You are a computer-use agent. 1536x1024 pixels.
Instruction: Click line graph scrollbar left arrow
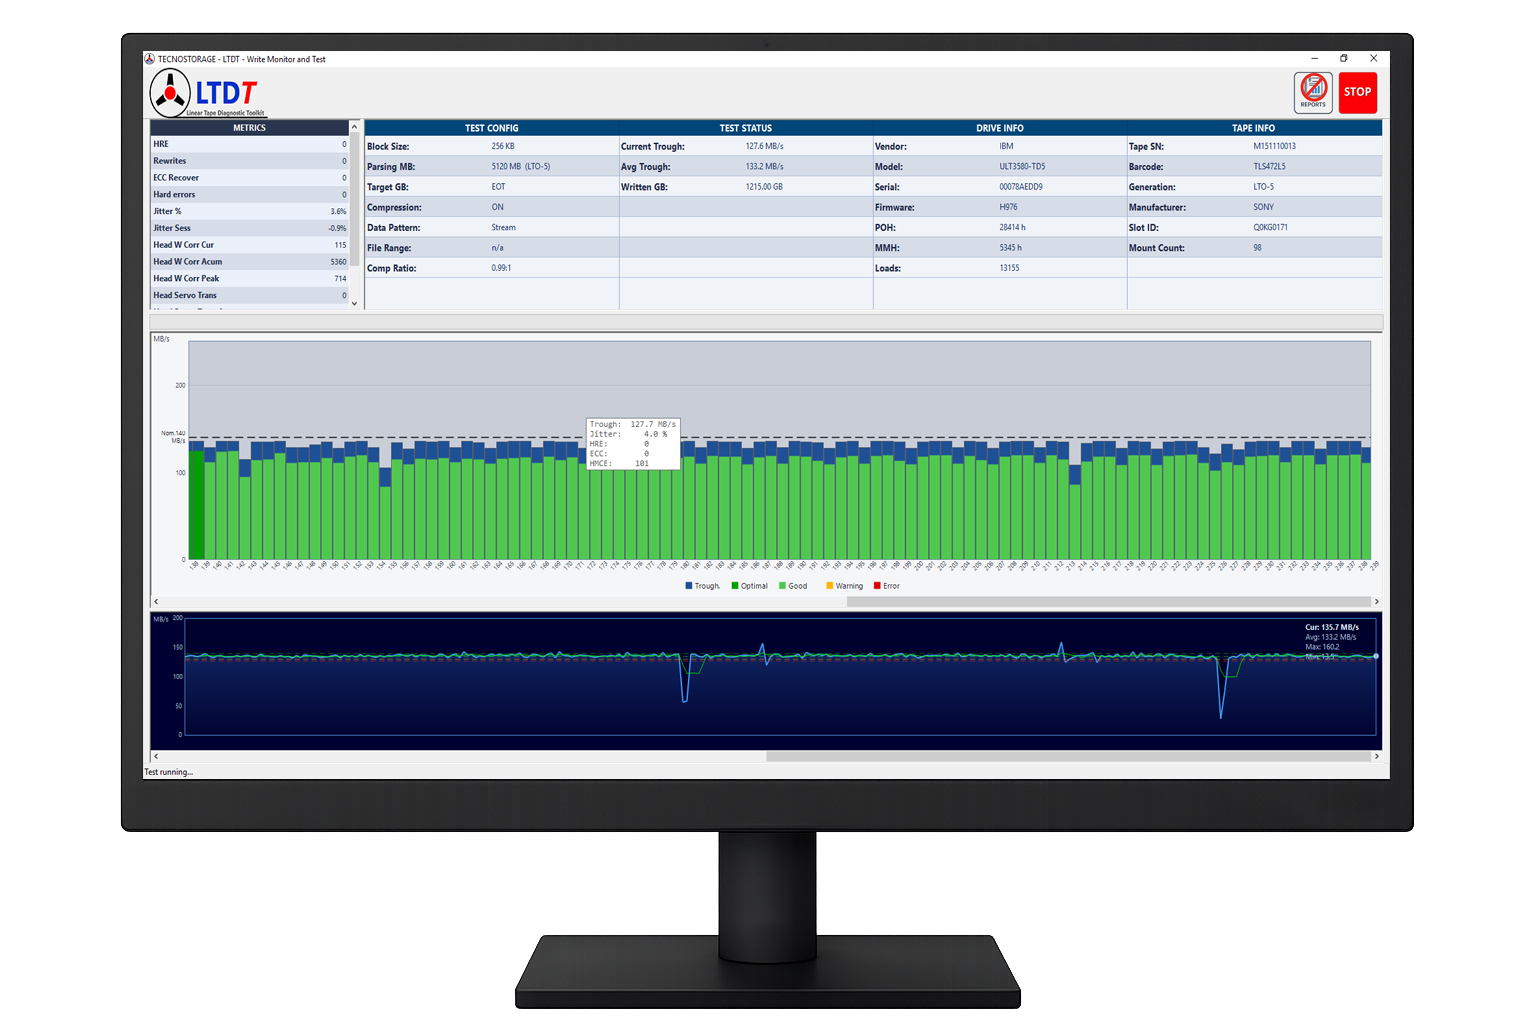tap(156, 756)
